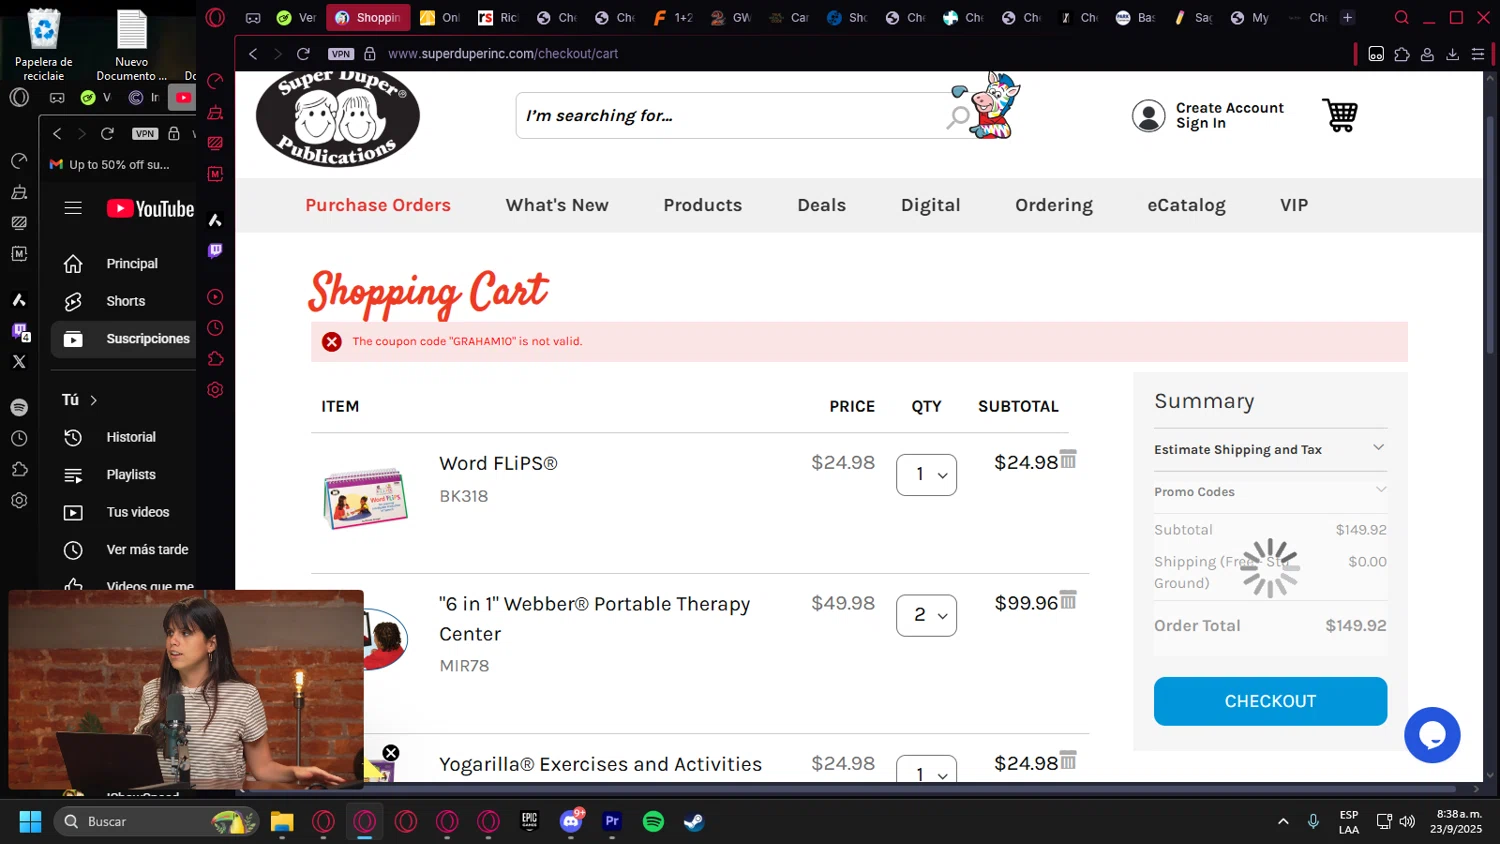This screenshot has width=1500, height=844.
Task: Open downloads icon in front browser toolbar
Action: point(1452,54)
